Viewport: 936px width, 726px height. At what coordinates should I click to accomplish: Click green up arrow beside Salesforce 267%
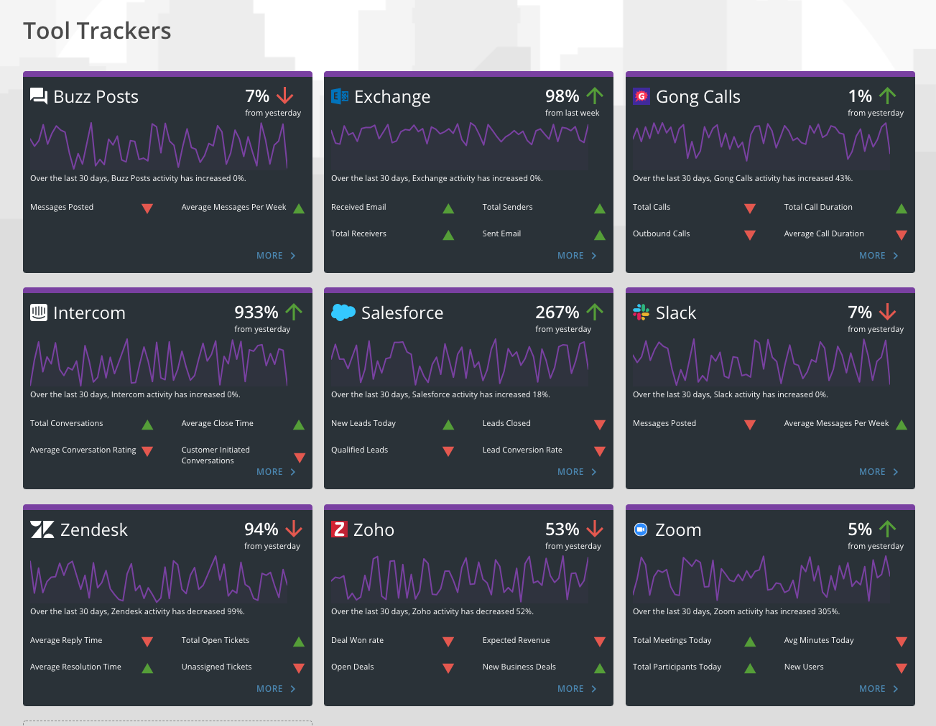coord(595,312)
